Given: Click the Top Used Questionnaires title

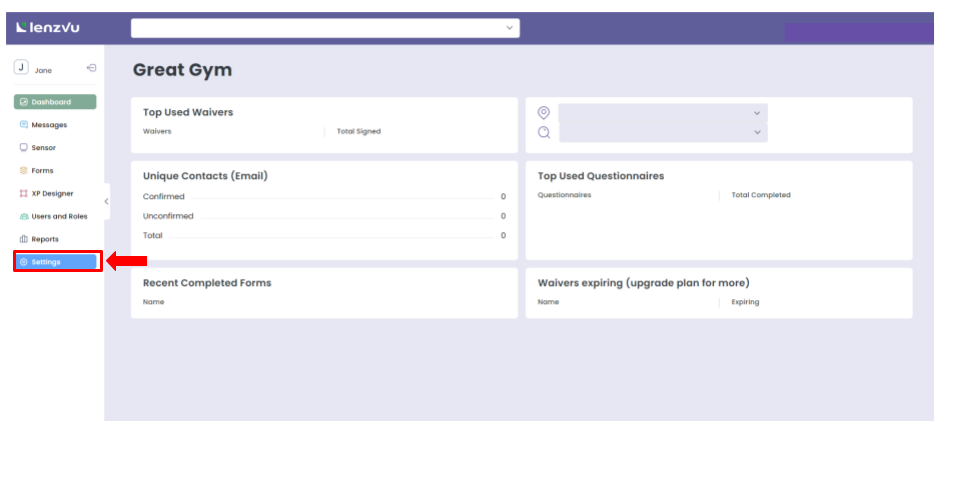Looking at the screenshot, I should [601, 176].
